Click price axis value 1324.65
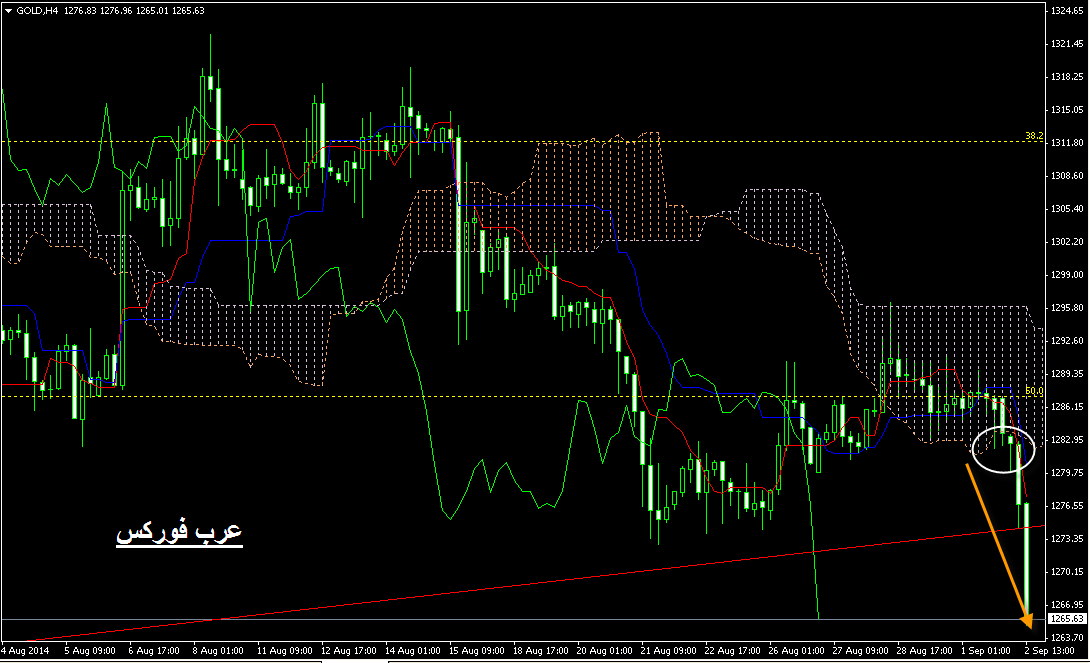Screen dimensions: 1090x663 point(1067,11)
